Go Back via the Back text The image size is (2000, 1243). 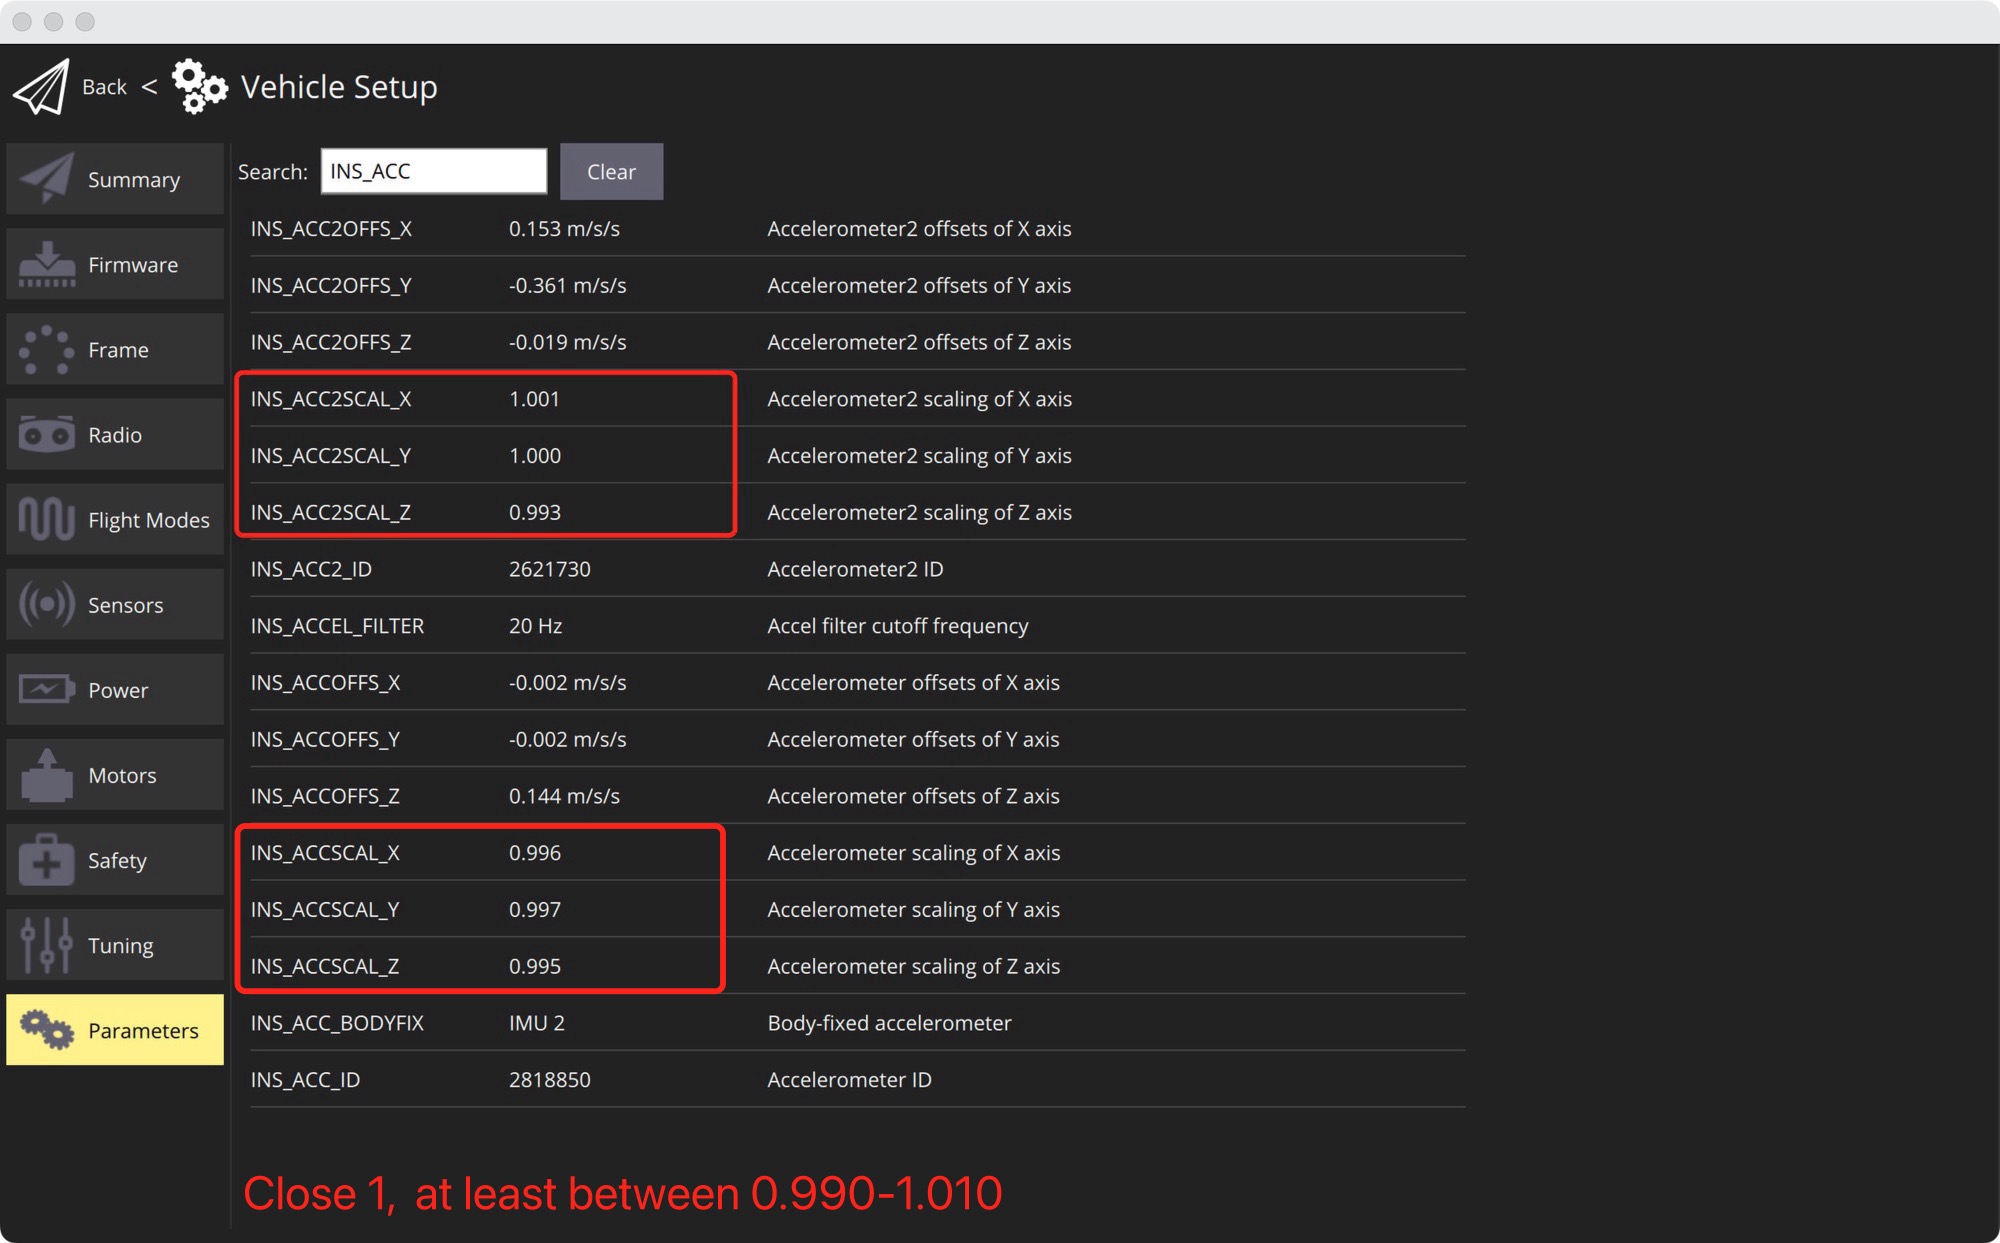point(104,87)
